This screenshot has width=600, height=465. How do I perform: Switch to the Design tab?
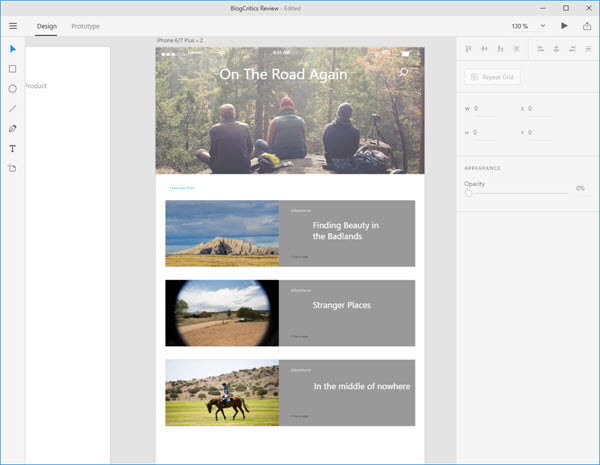click(x=47, y=26)
